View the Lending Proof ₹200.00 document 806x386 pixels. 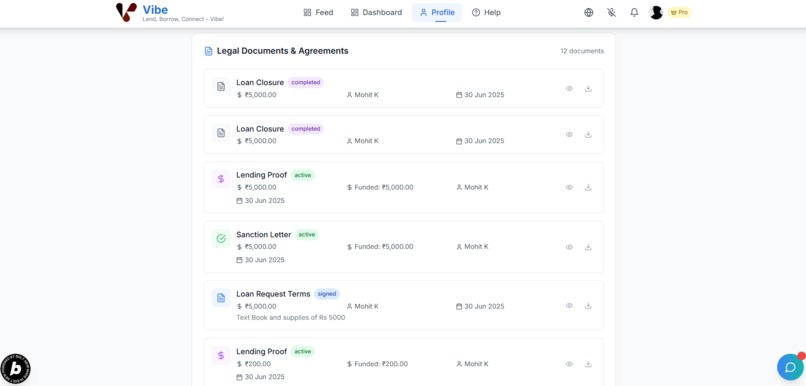[x=569, y=364]
